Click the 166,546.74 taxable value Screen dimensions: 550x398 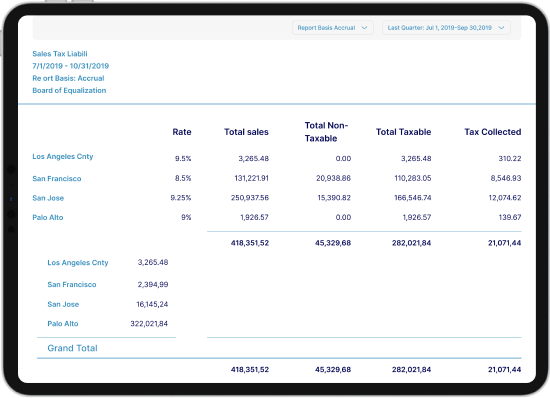[x=412, y=198]
